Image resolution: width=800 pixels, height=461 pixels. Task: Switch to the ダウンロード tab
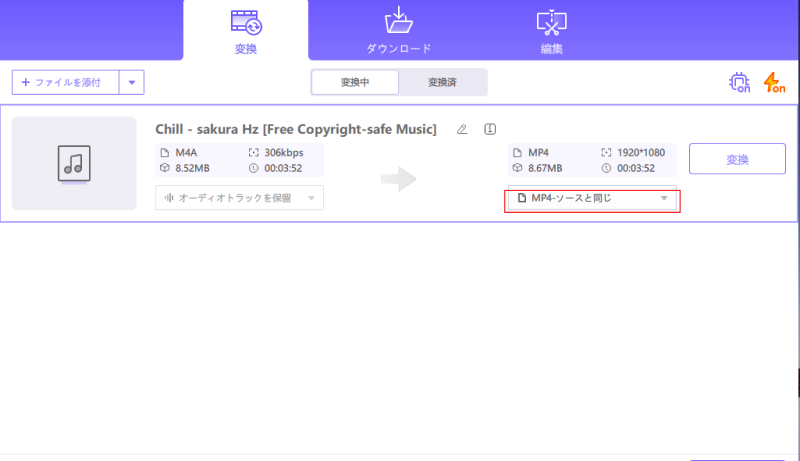(398, 32)
